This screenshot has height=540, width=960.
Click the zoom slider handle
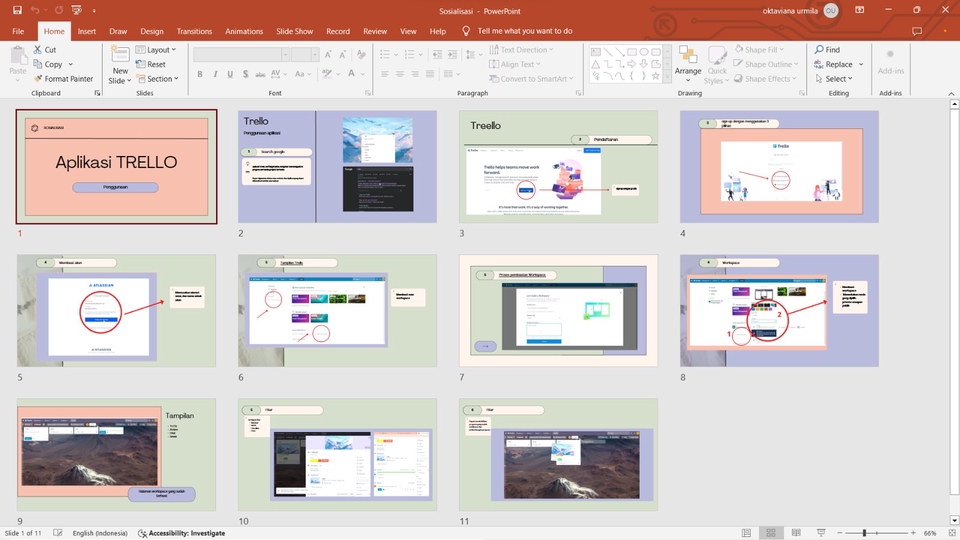pyautogui.click(x=864, y=533)
